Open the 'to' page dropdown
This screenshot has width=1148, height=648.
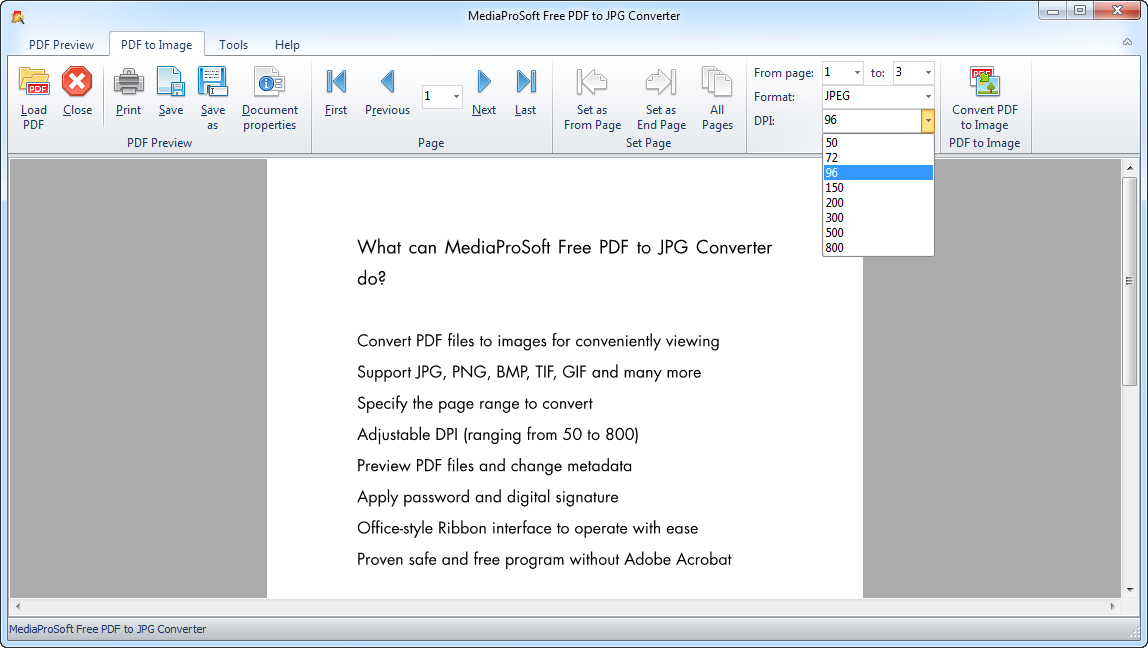click(928, 72)
